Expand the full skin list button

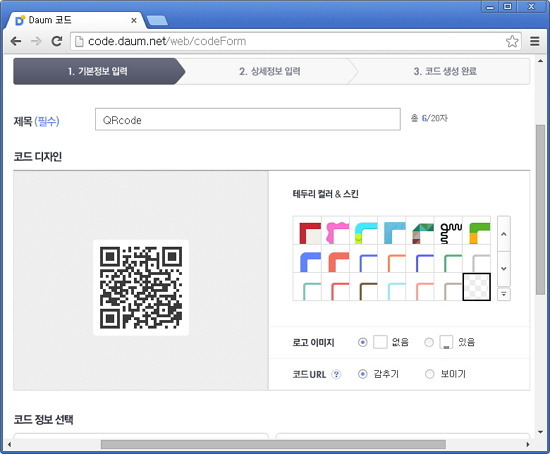(x=504, y=294)
